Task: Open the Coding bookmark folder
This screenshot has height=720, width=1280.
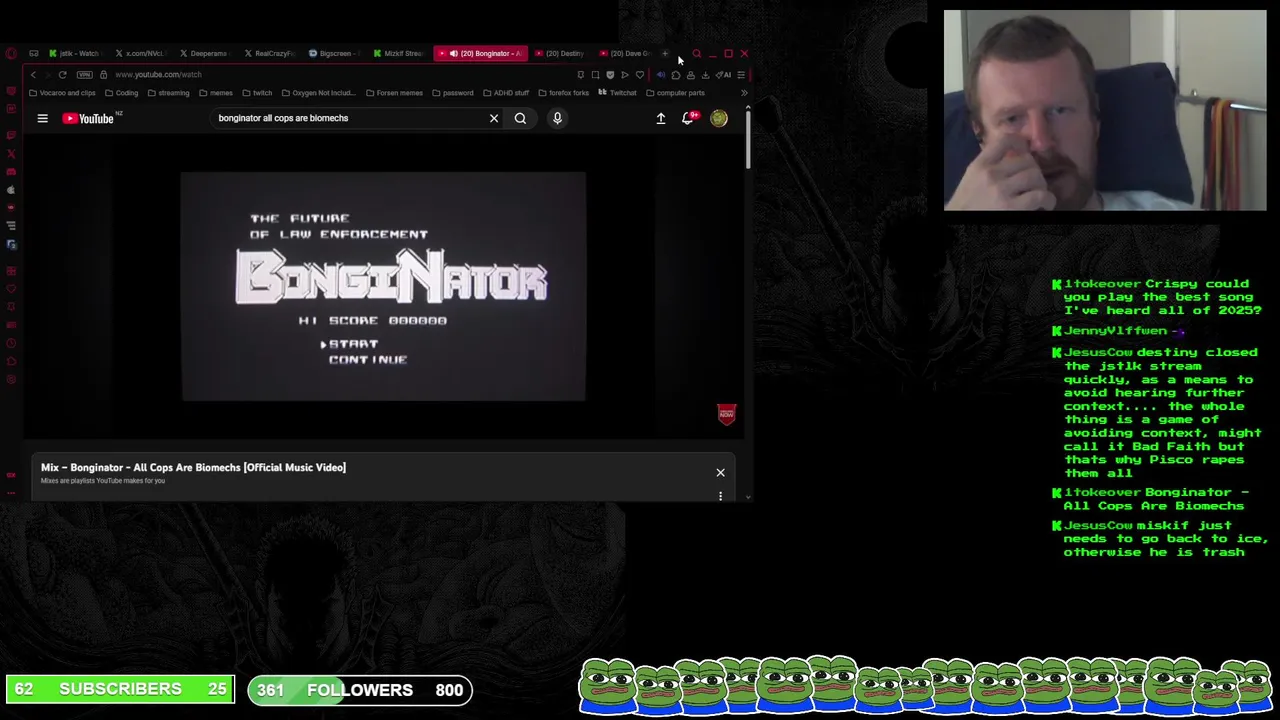Action: [121, 93]
